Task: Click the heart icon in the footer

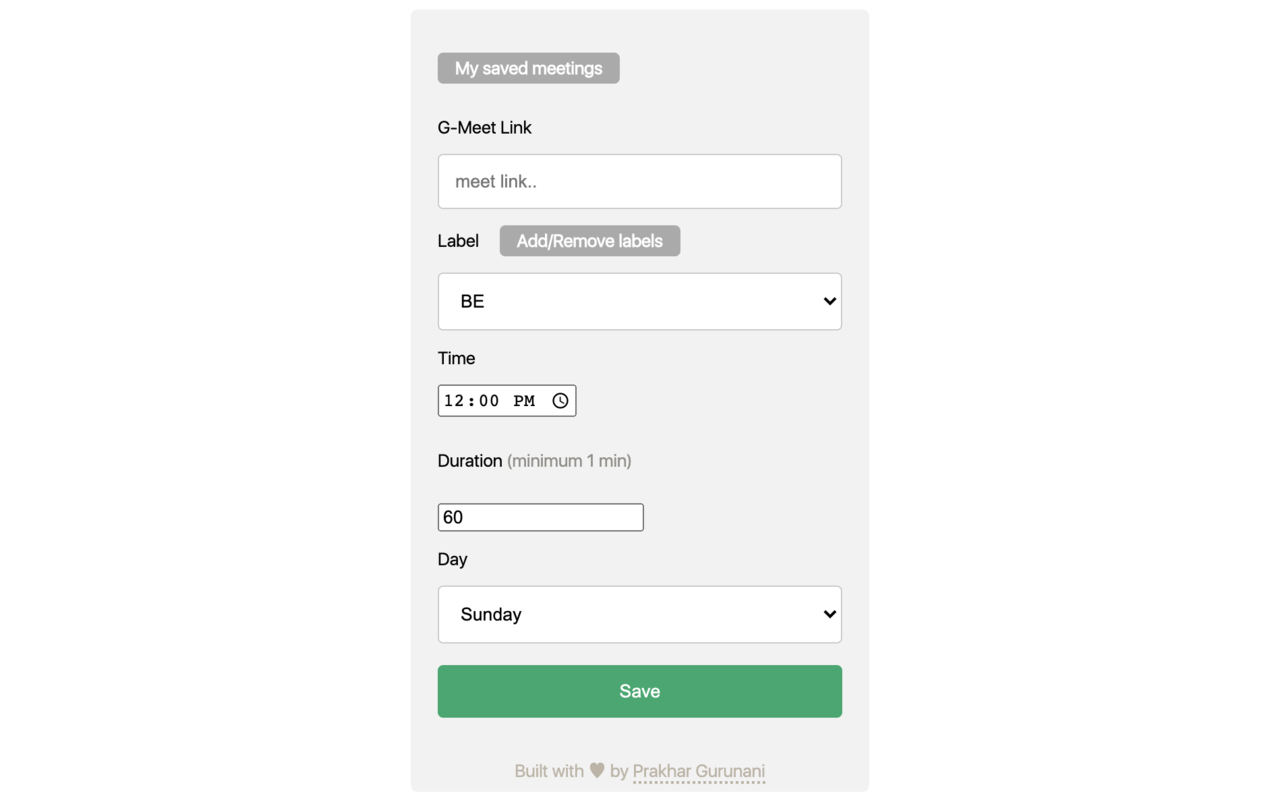Action: pyautogui.click(x=597, y=770)
